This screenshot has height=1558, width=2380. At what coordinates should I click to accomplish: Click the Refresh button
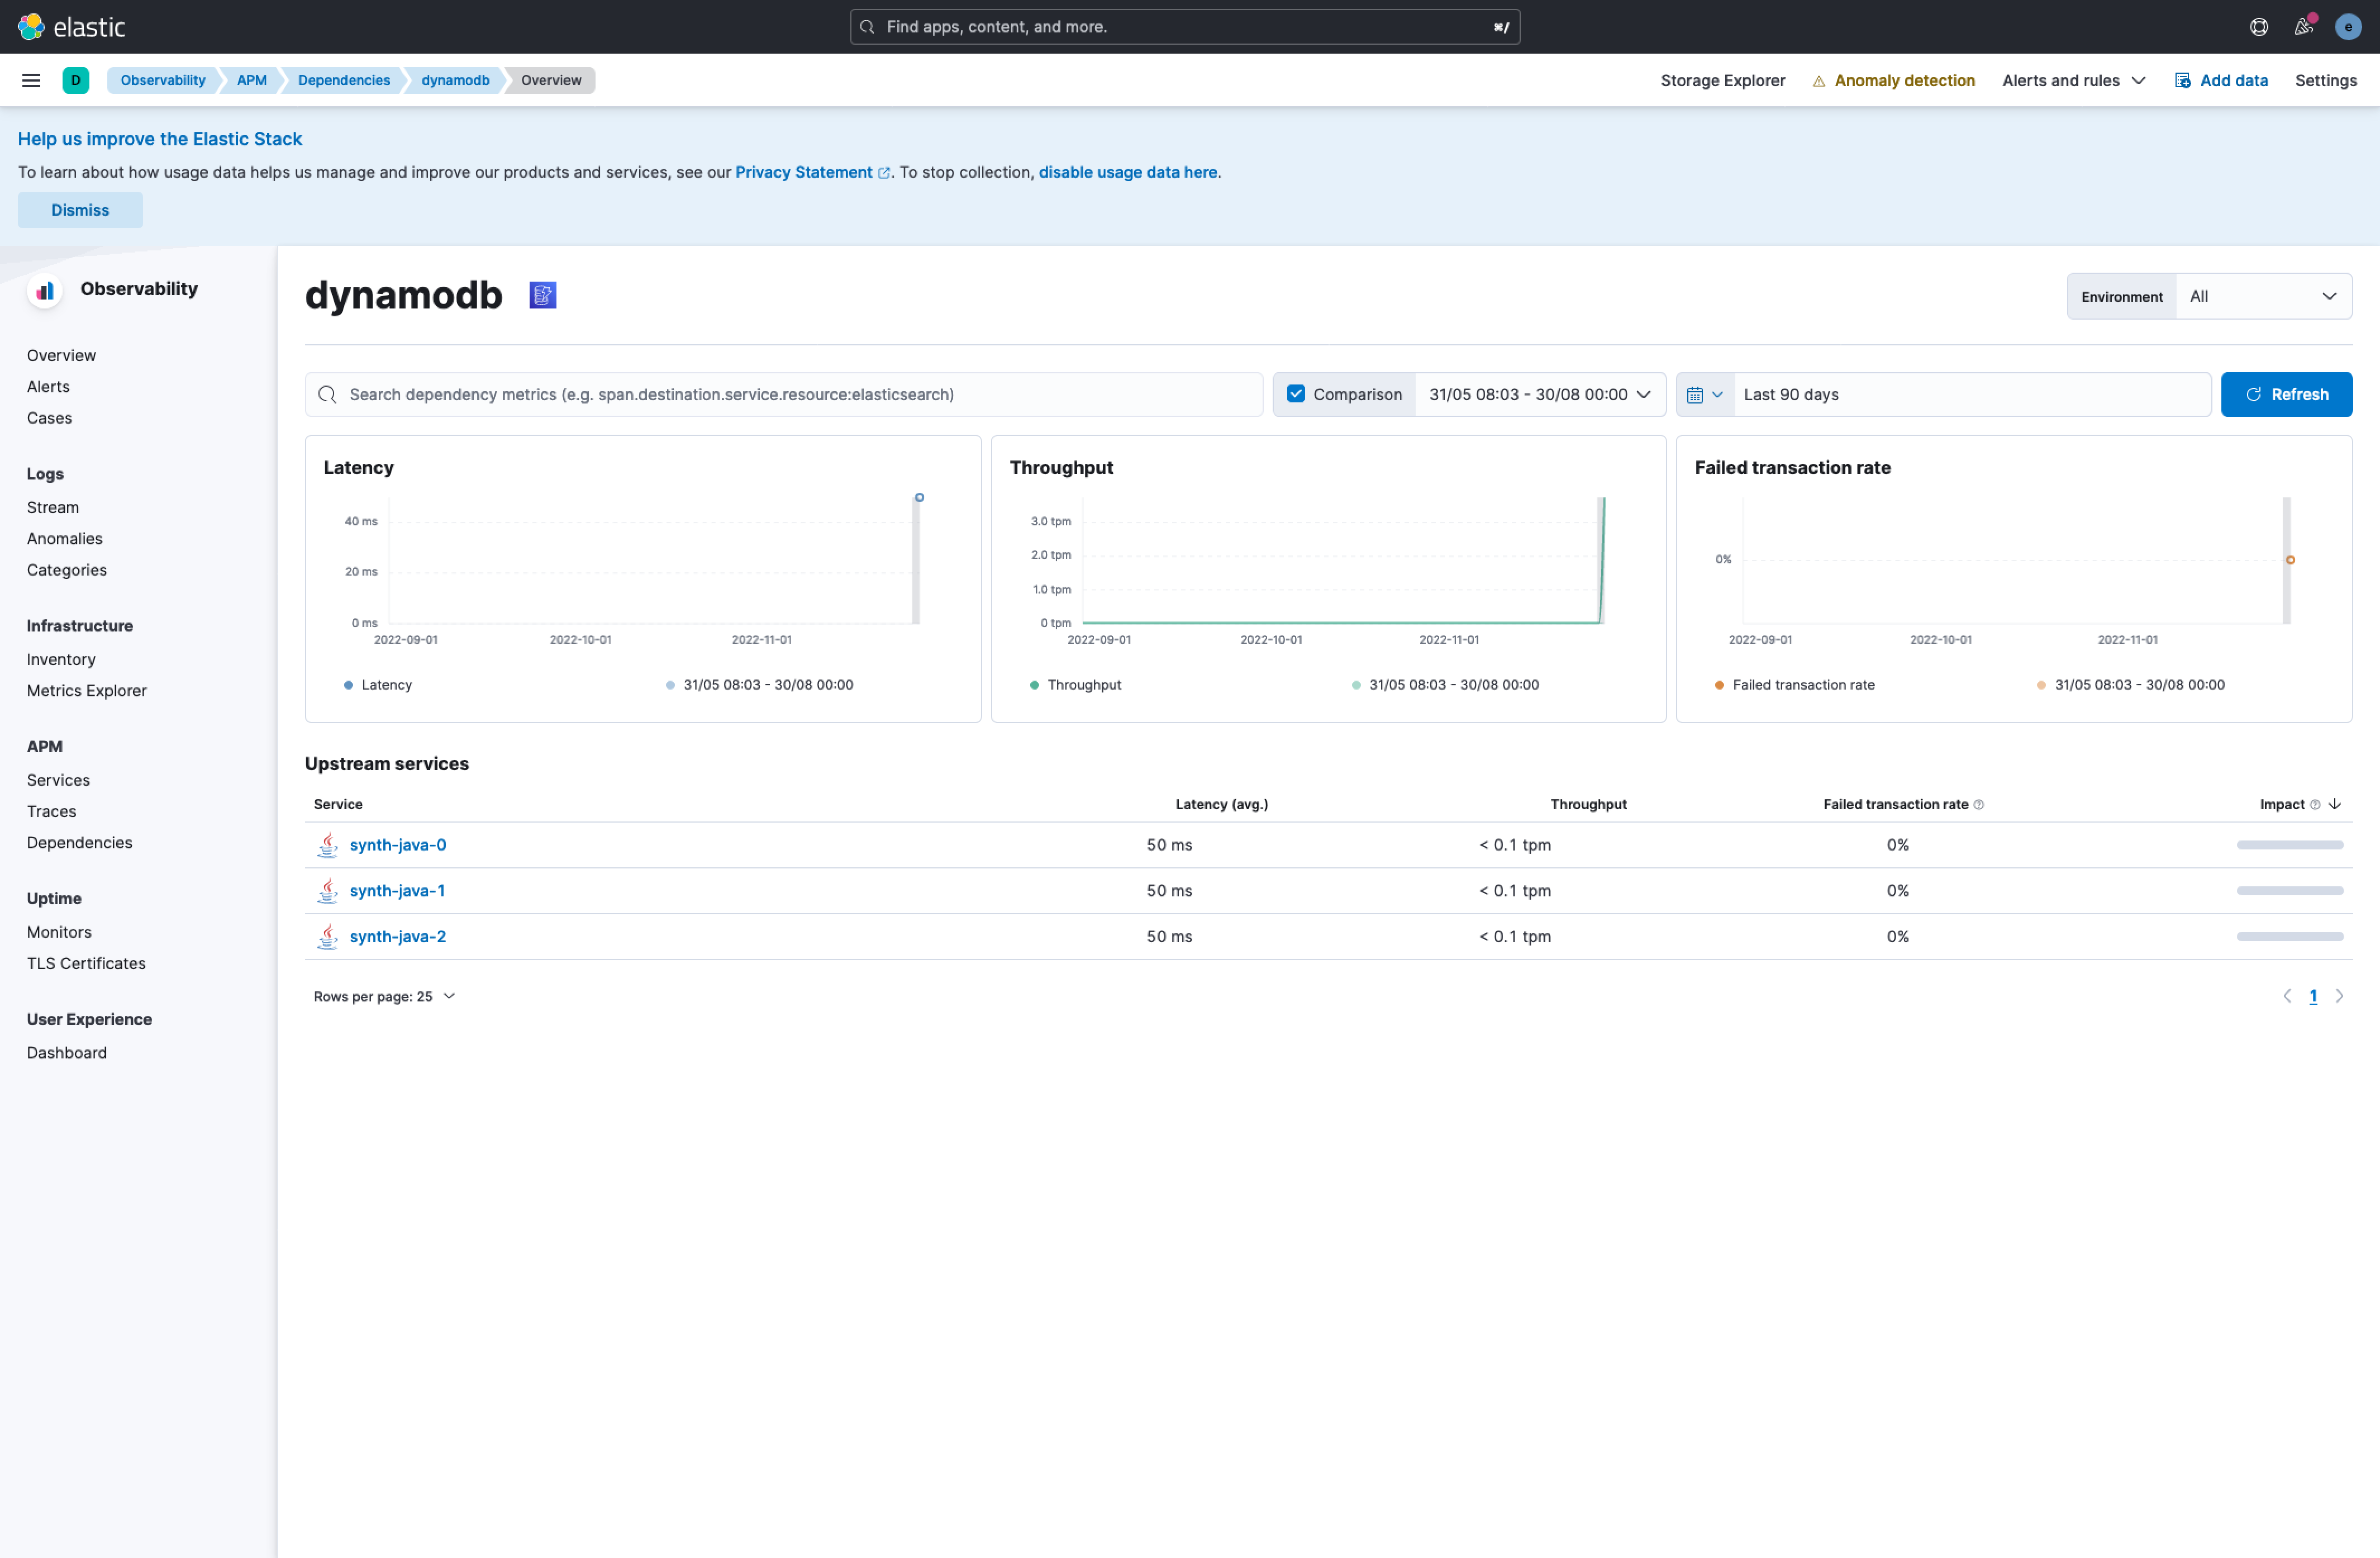tap(2286, 394)
